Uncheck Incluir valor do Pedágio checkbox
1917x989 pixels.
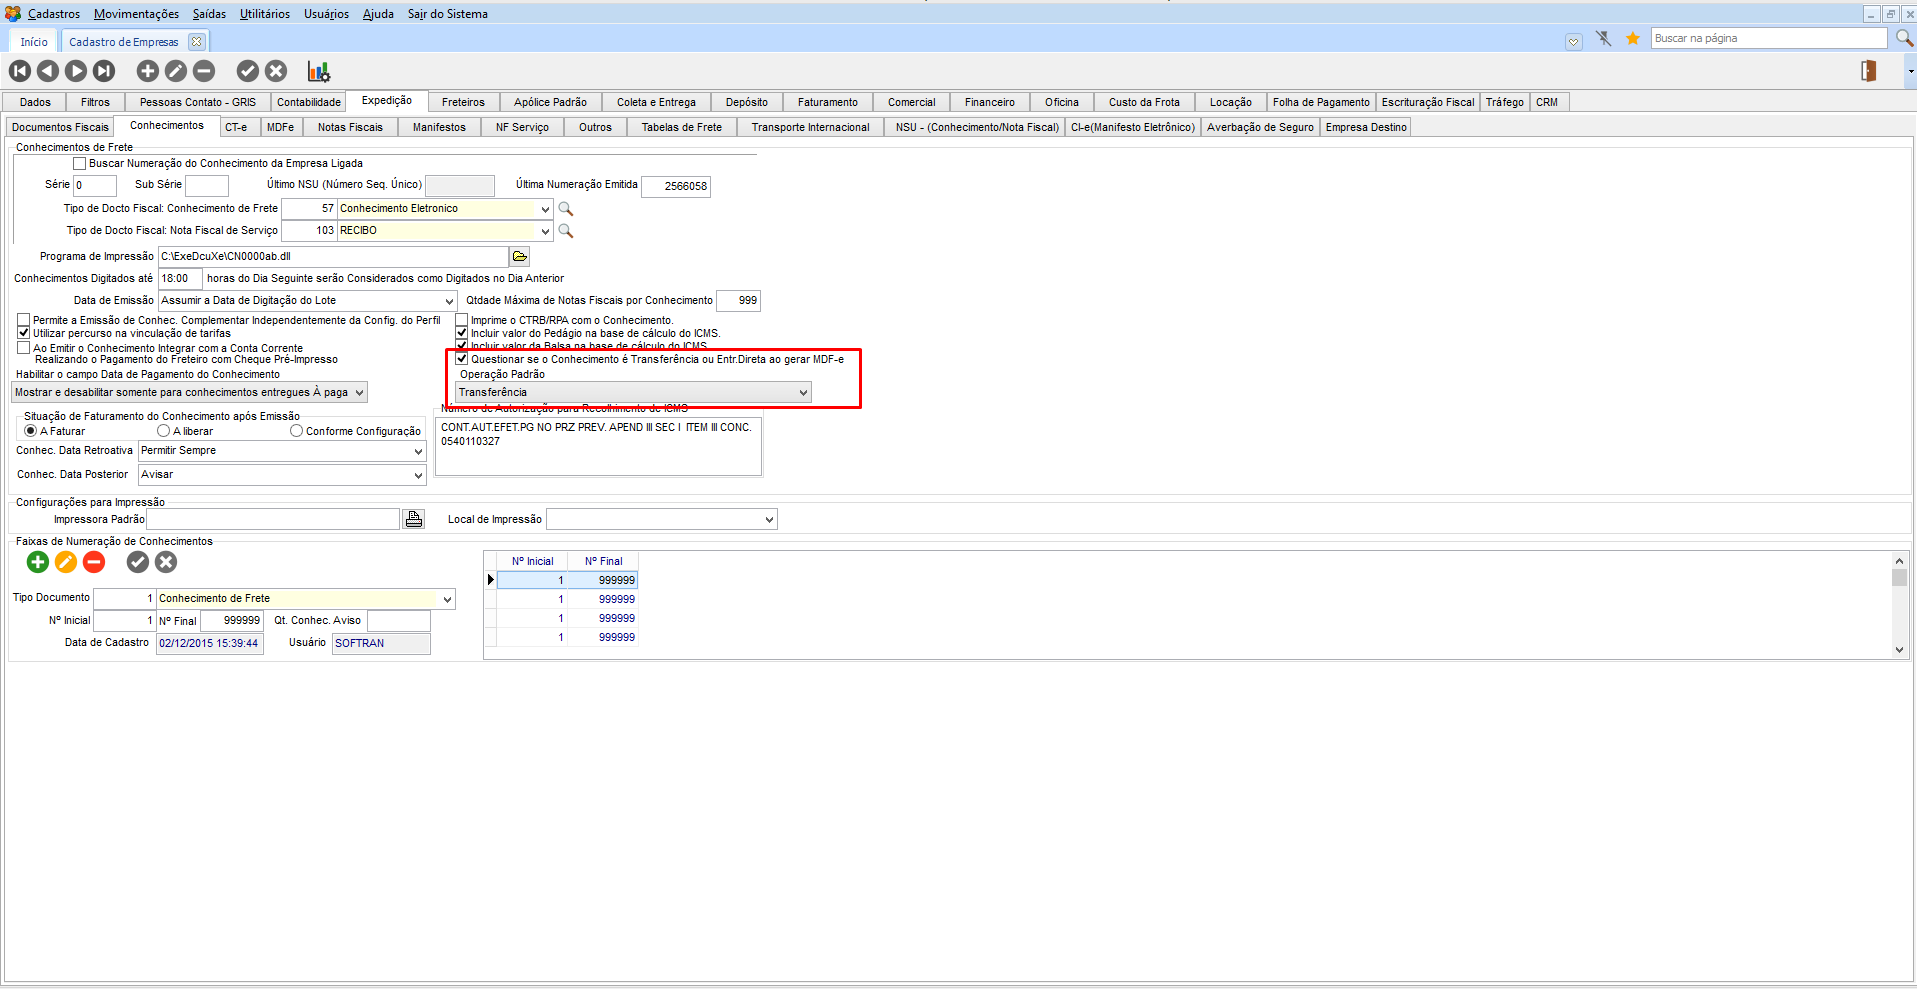click(x=462, y=333)
